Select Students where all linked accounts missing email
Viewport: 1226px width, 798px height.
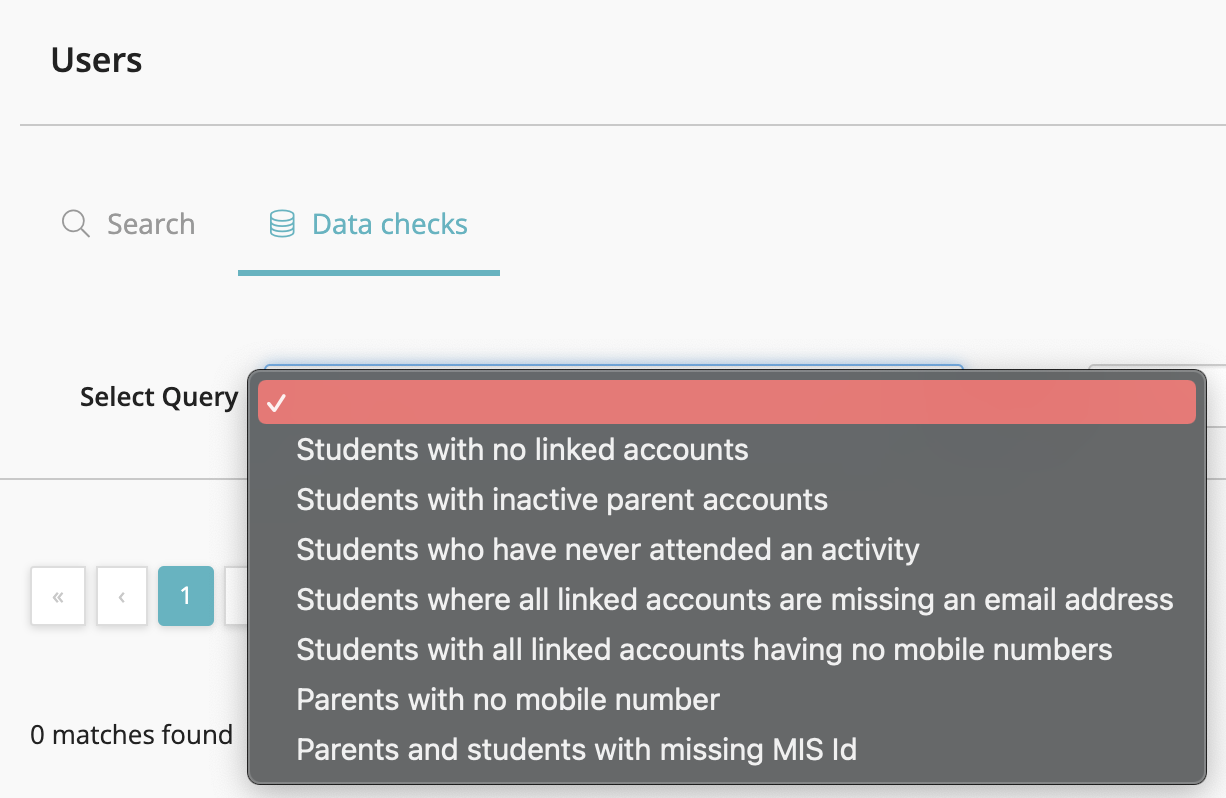tap(727, 600)
